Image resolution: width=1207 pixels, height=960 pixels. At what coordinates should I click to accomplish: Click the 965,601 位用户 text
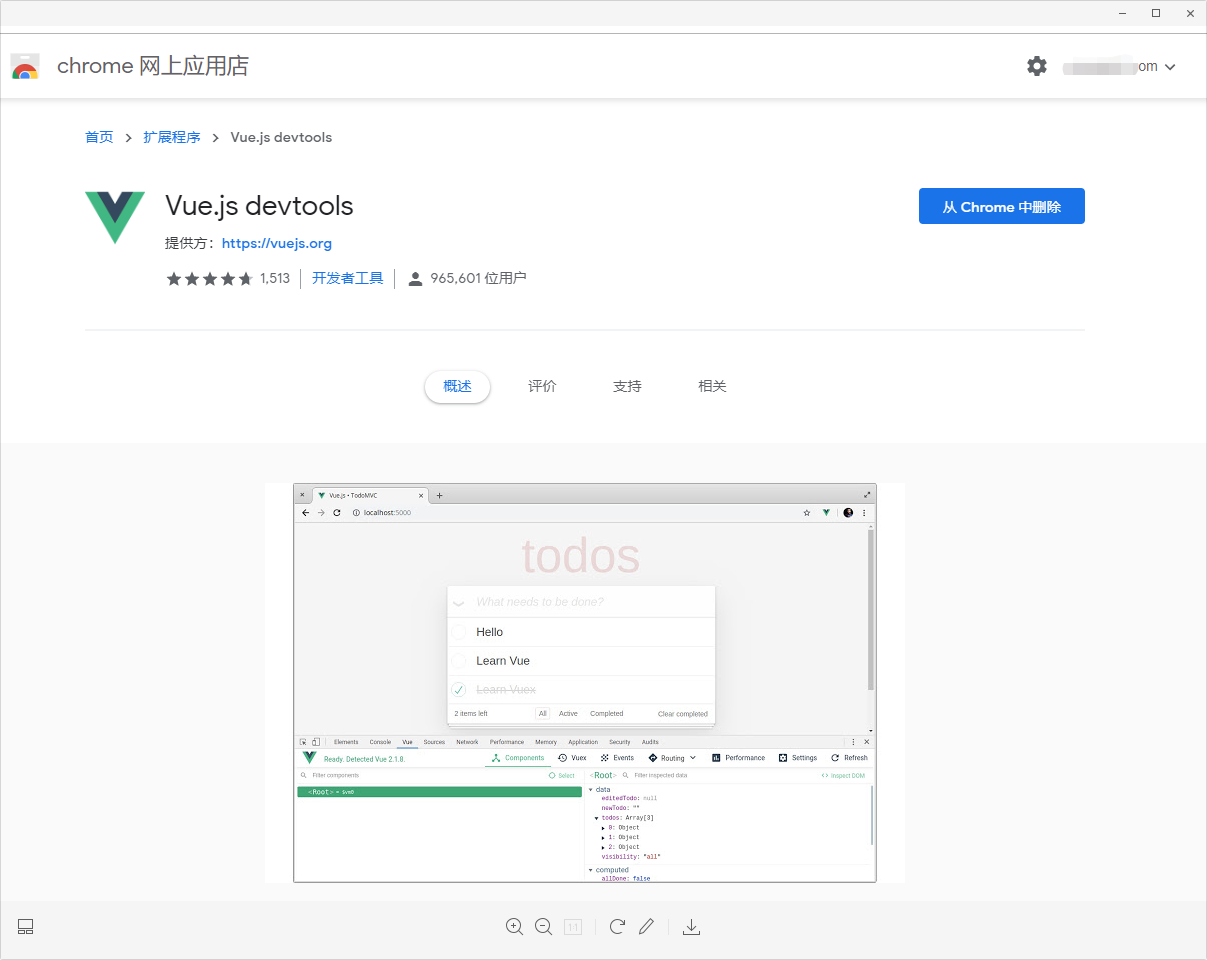point(478,278)
